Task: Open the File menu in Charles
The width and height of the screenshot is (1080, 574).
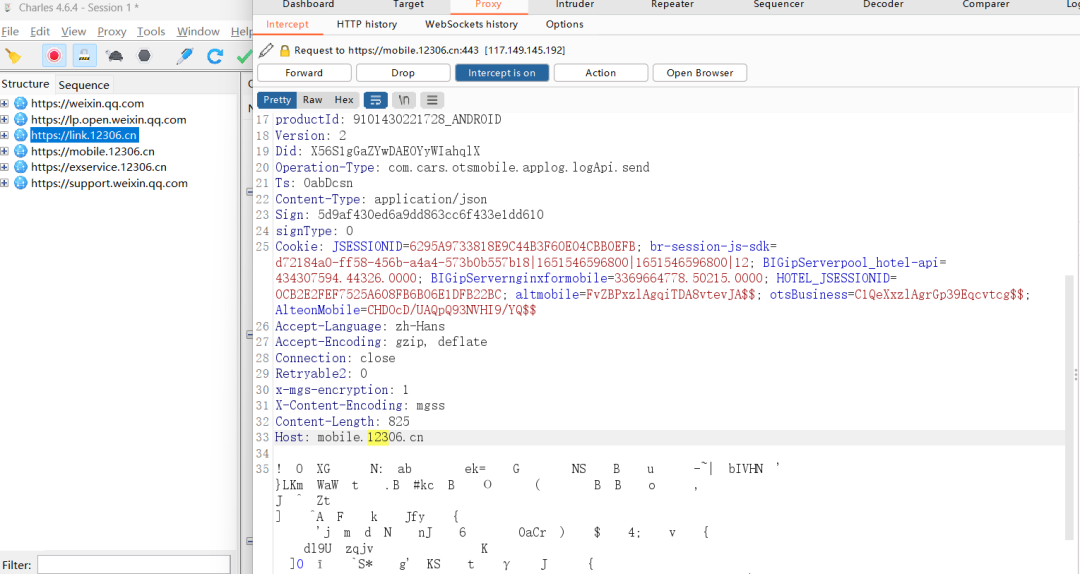Action: (x=10, y=32)
